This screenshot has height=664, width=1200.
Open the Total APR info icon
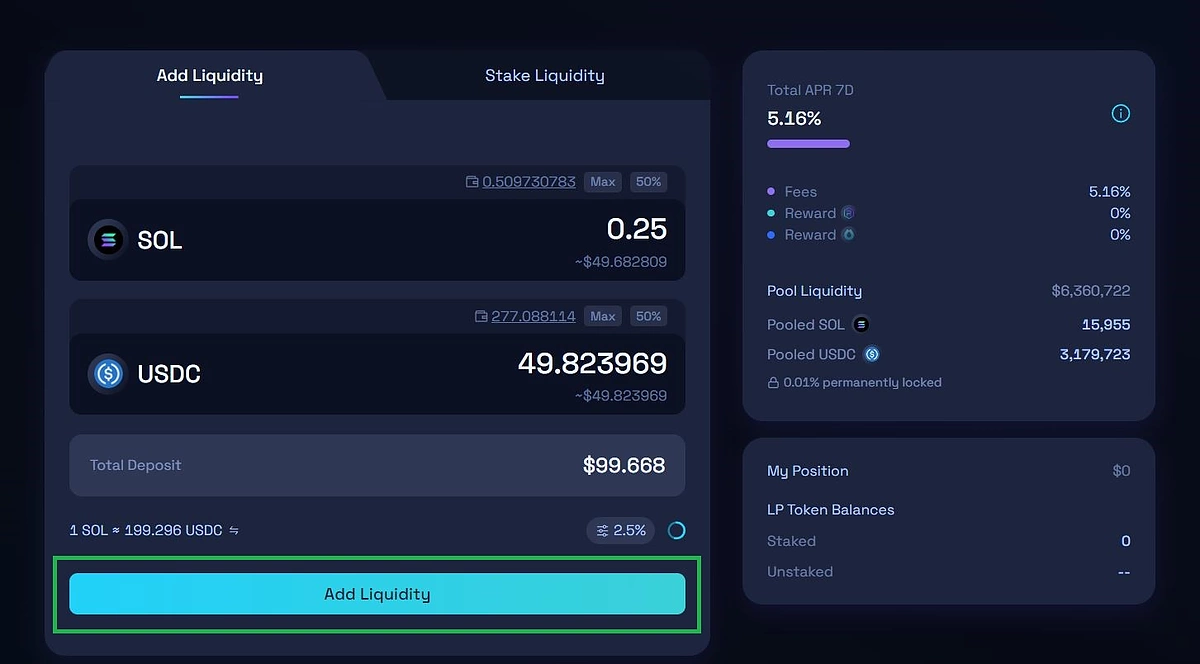point(1121,114)
